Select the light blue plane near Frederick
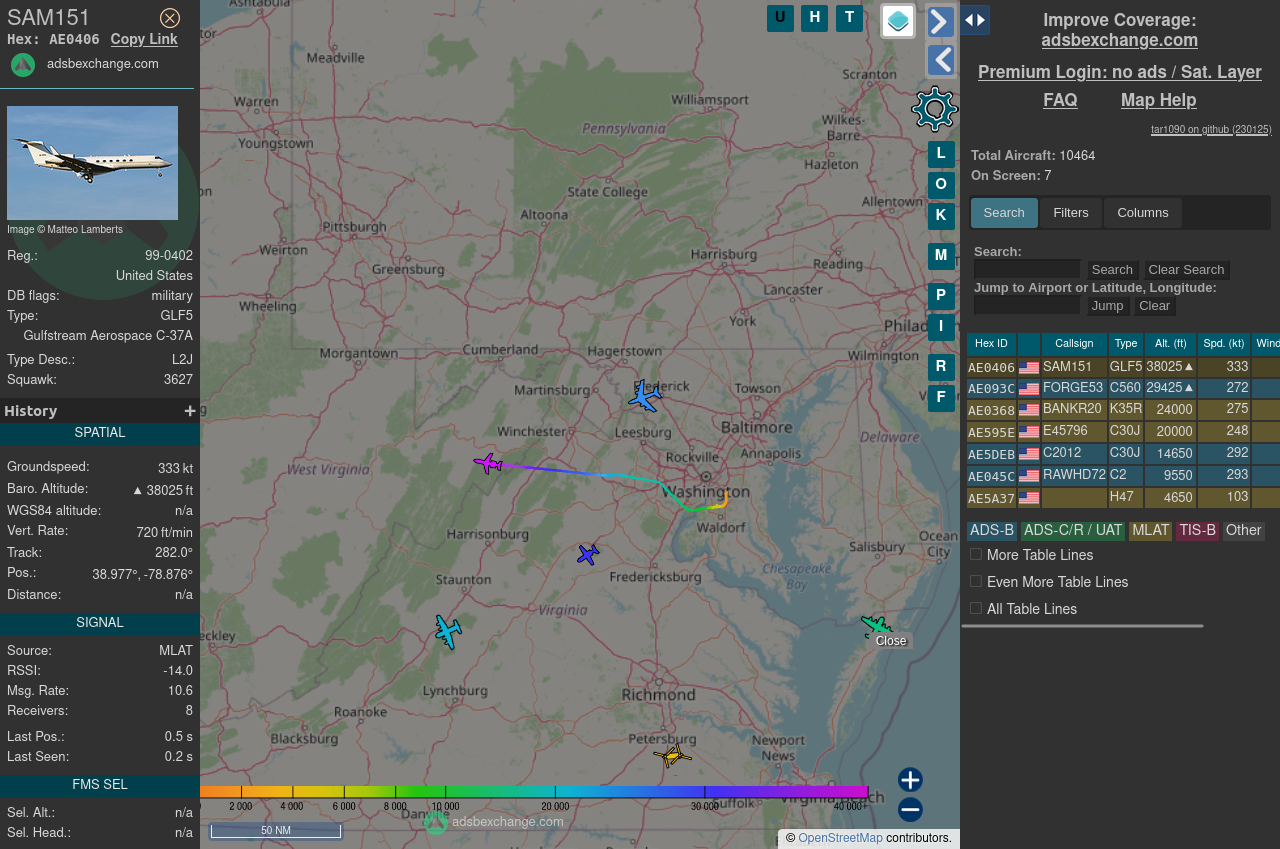This screenshot has width=1280, height=849. pos(645,396)
